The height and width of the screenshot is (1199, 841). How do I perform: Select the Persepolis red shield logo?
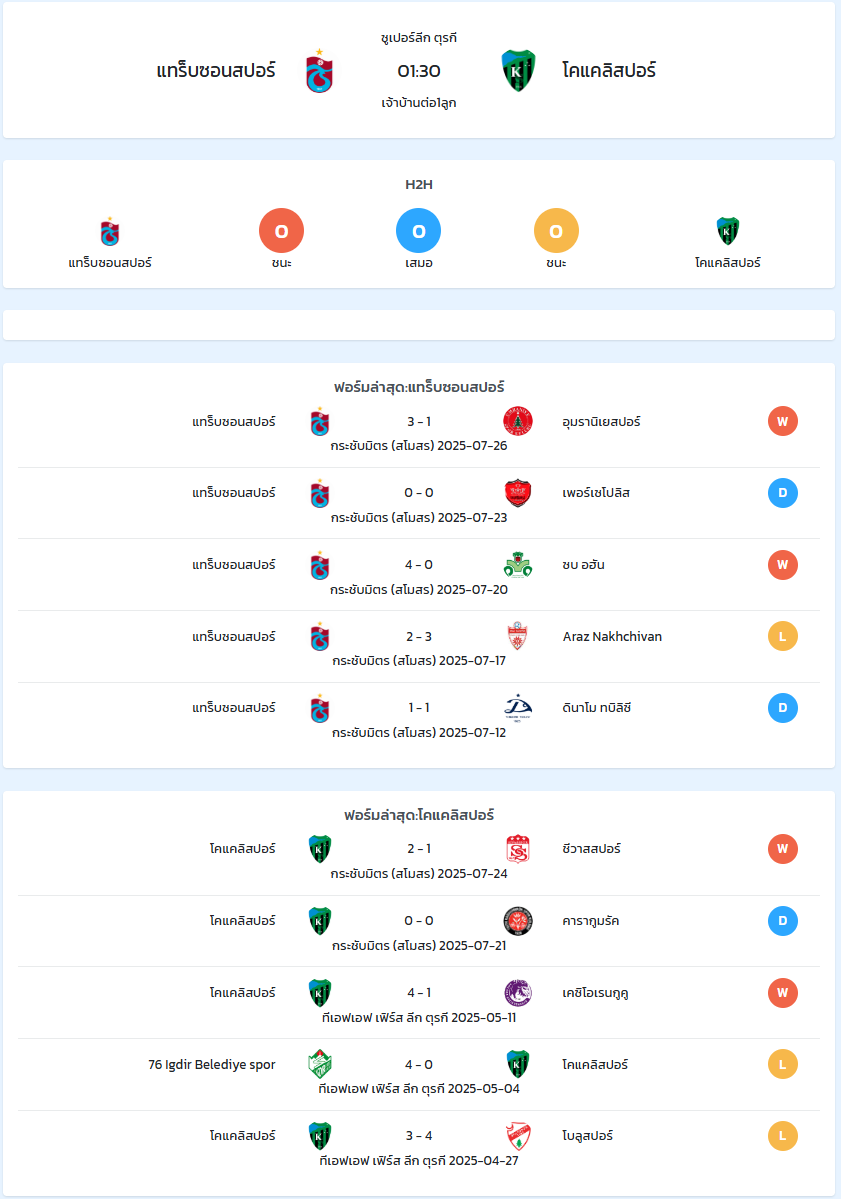518,493
